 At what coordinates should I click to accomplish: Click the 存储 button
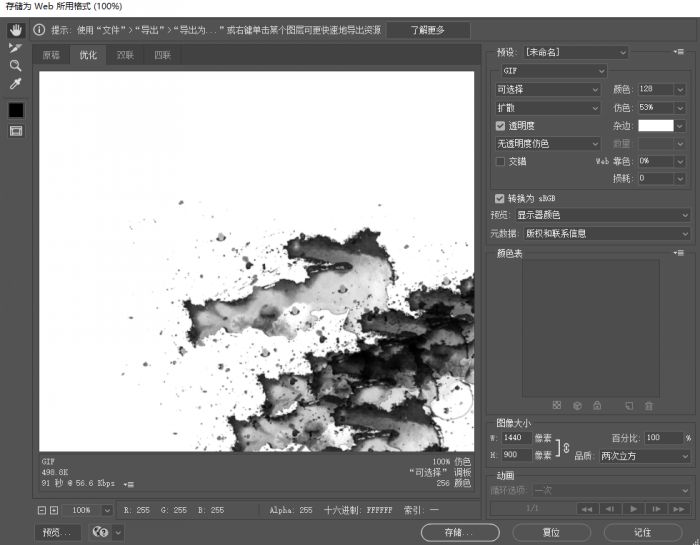(x=460, y=533)
